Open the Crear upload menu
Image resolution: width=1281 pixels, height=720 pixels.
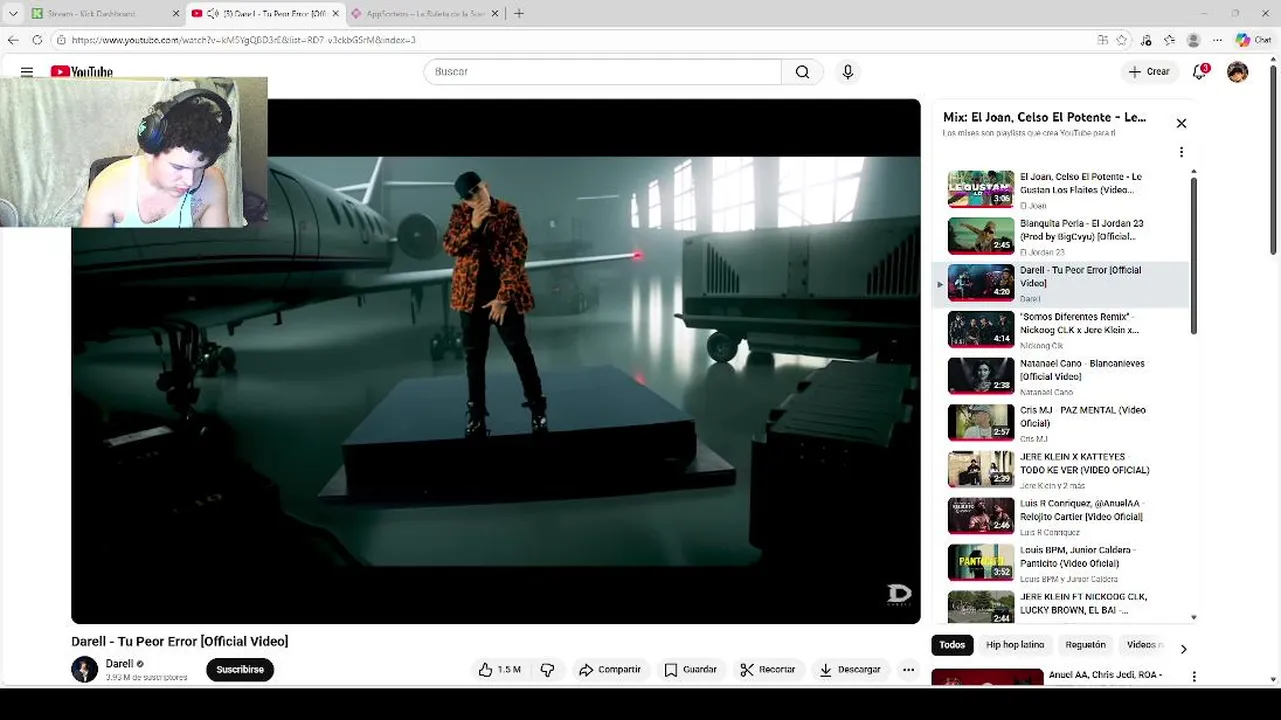pyautogui.click(x=1149, y=72)
